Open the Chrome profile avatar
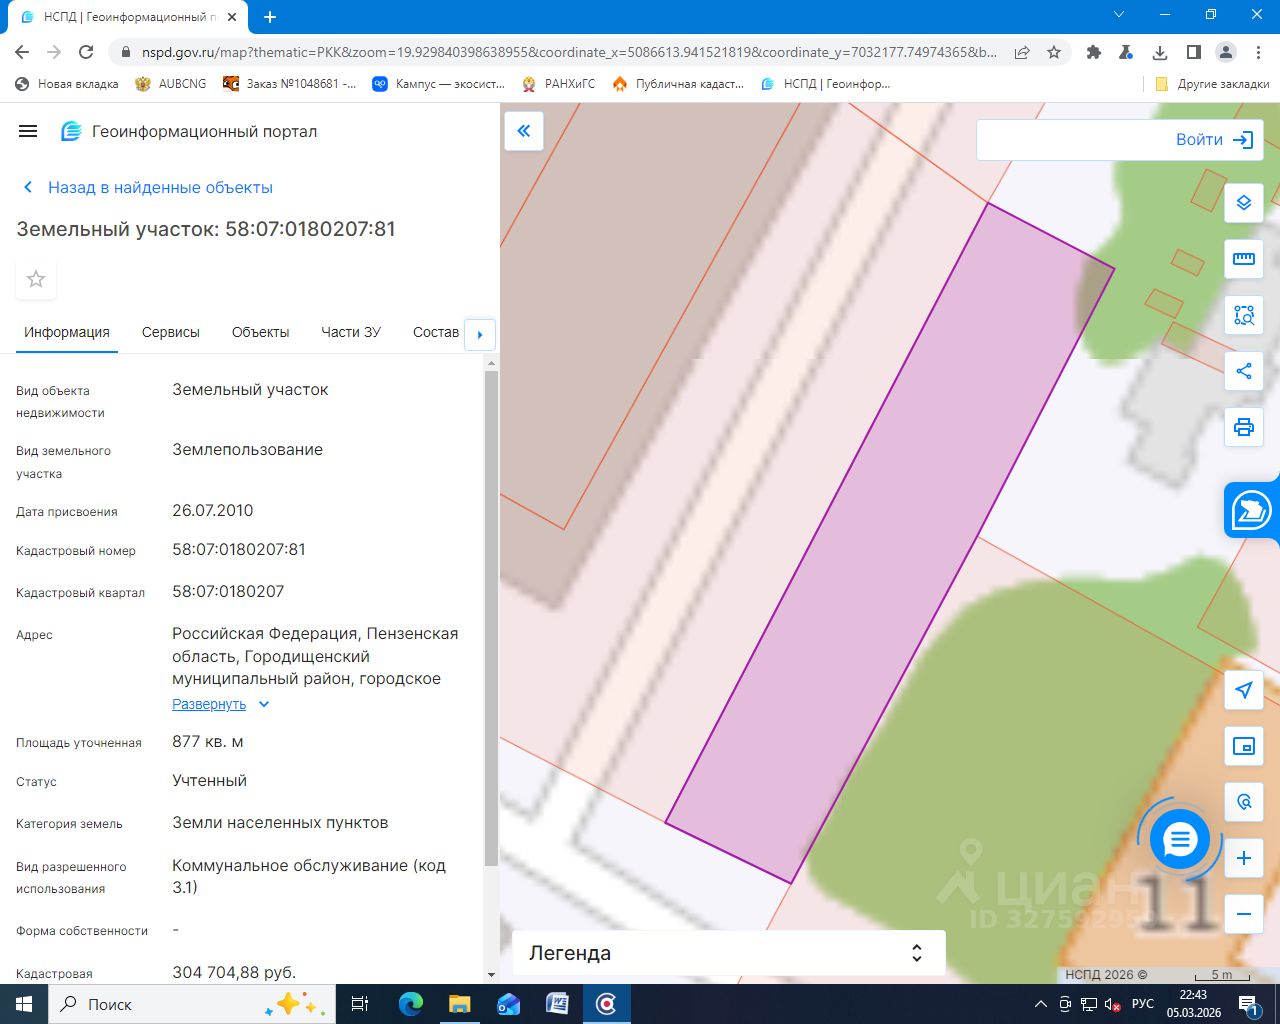Image resolution: width=1280 pixels, height=1024 pixels. point(1226,52)
